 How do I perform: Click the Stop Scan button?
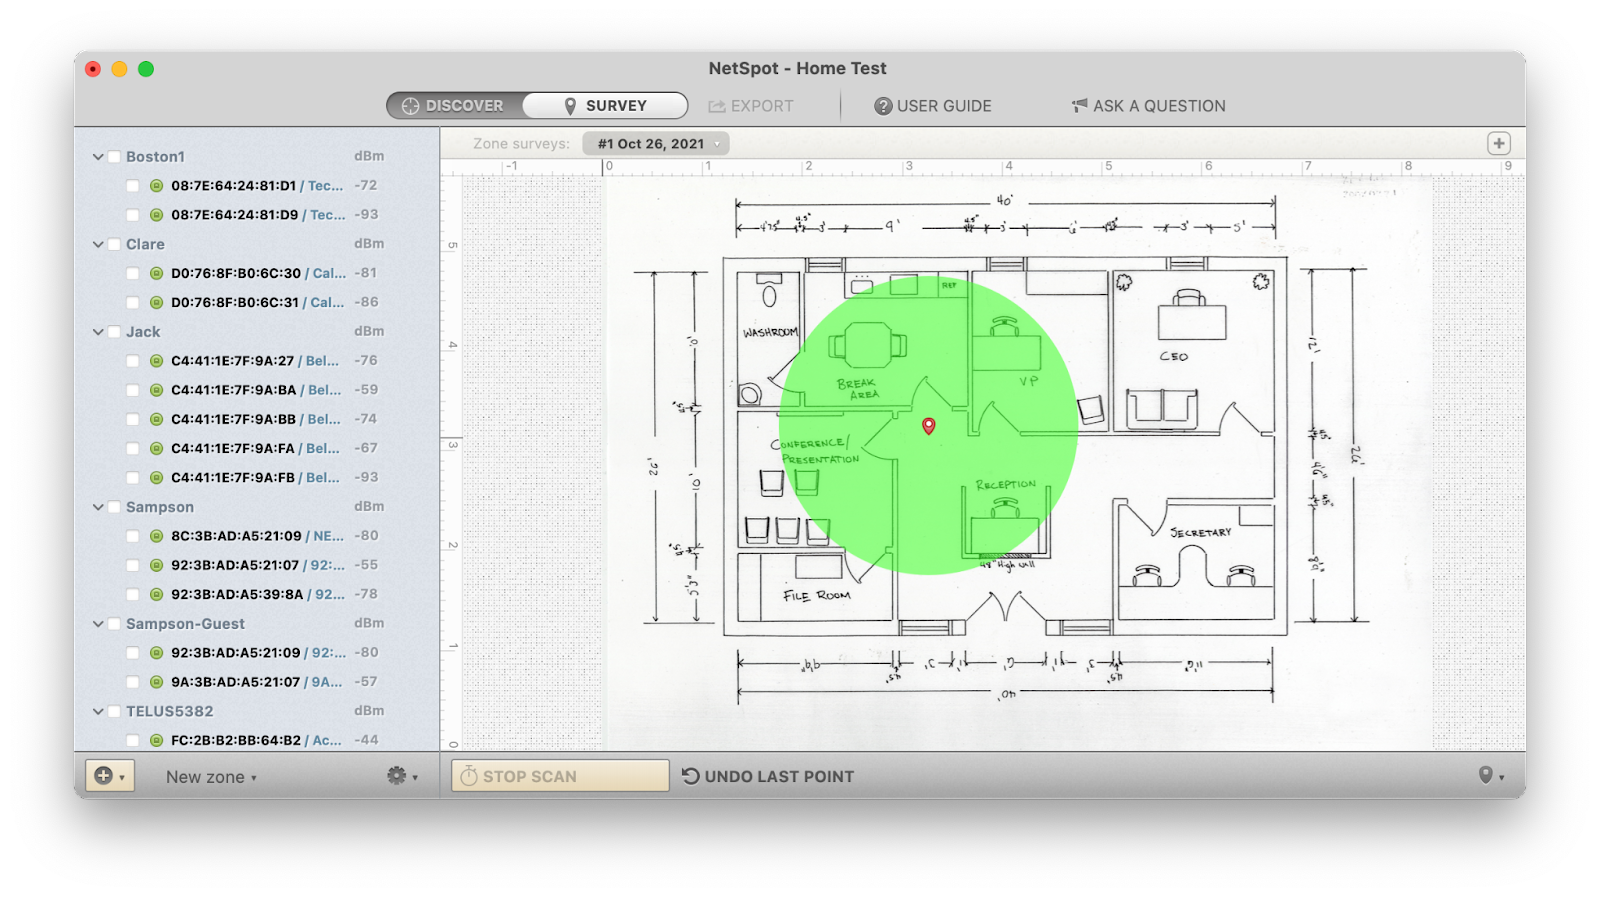pos(560,776)
